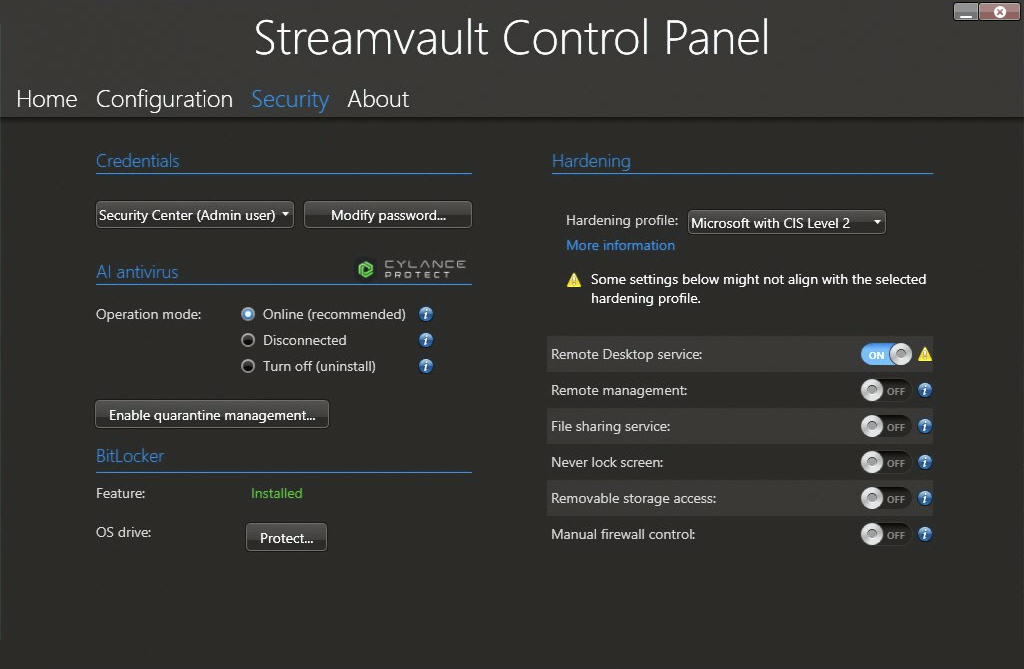Viewport: 1024px width, 669px height.
Task: Open info icon for Remote management
Action: [925, 391]
